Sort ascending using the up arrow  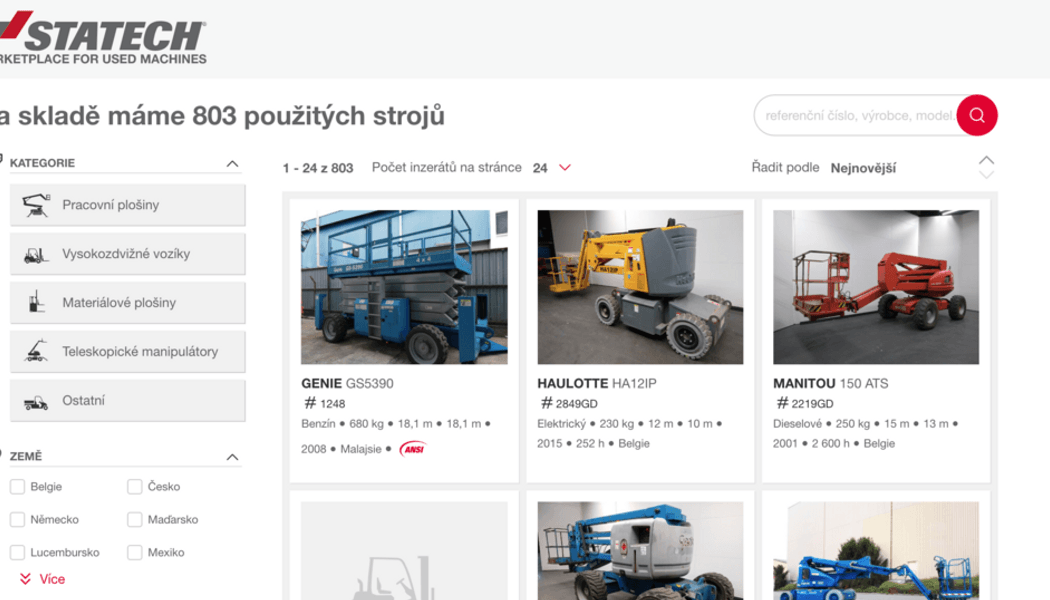tap(986, 160)
